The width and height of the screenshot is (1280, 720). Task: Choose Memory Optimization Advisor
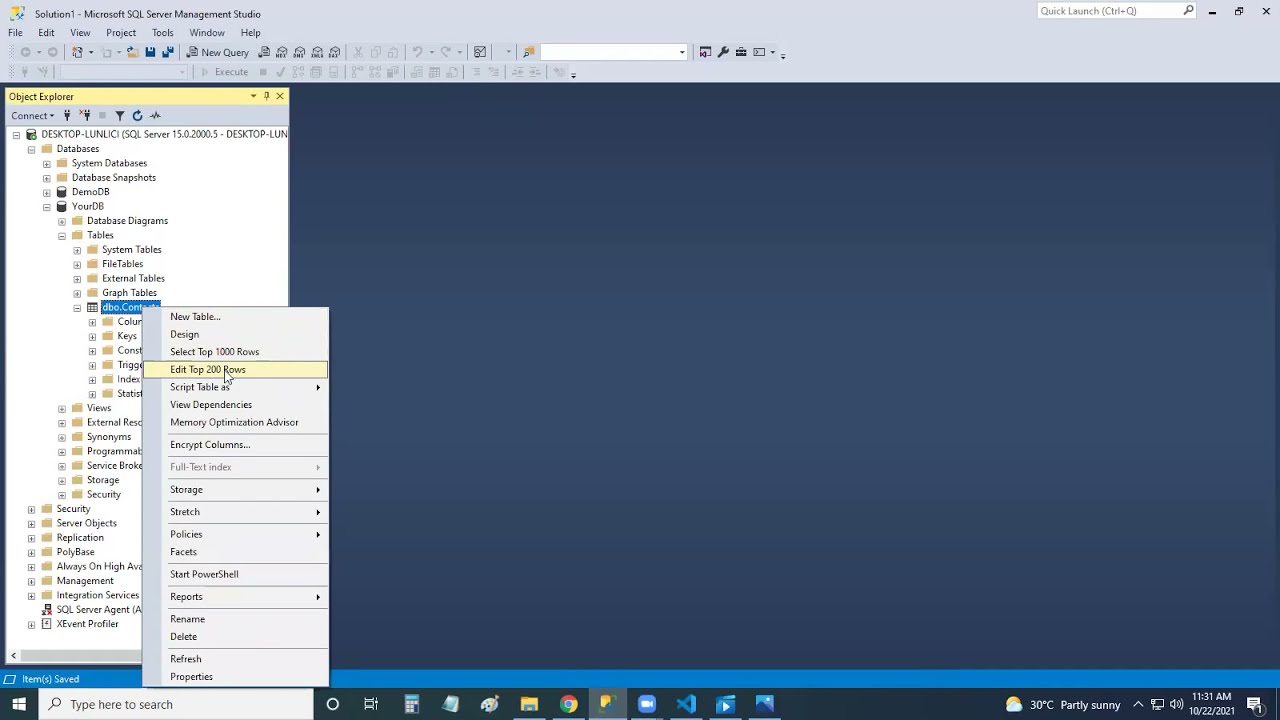(235, 422)
